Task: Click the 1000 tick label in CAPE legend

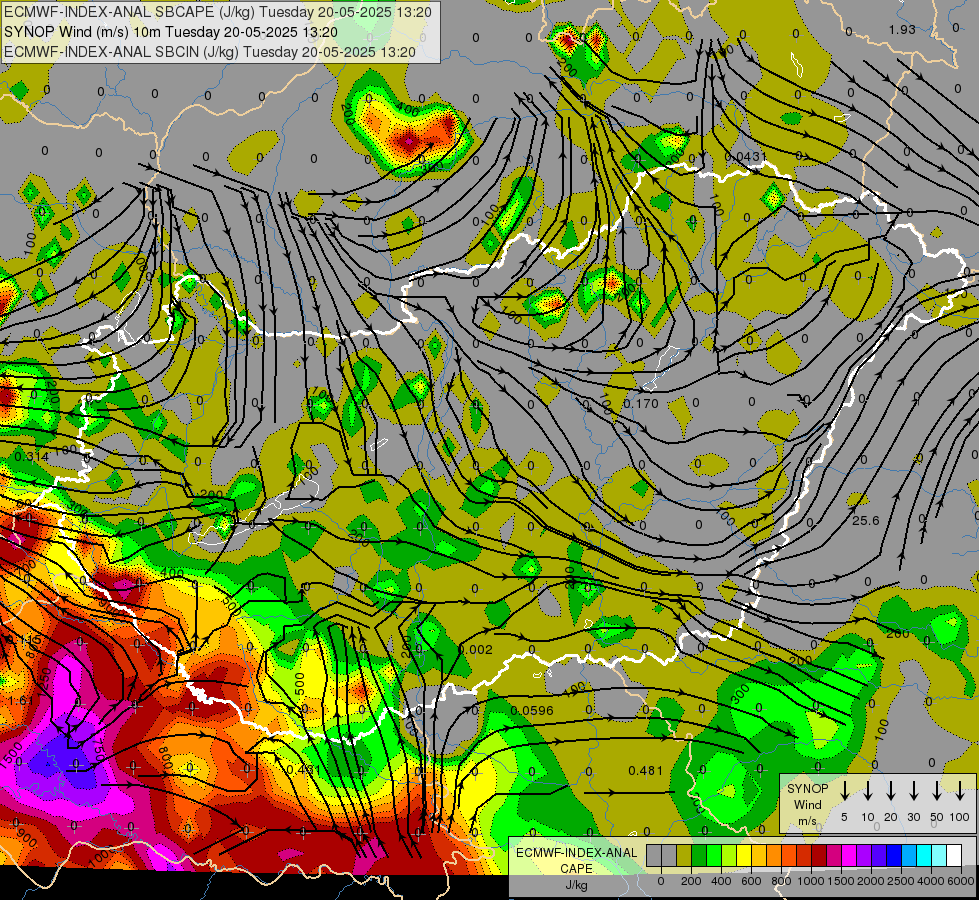Action: [x=811, y=881]
